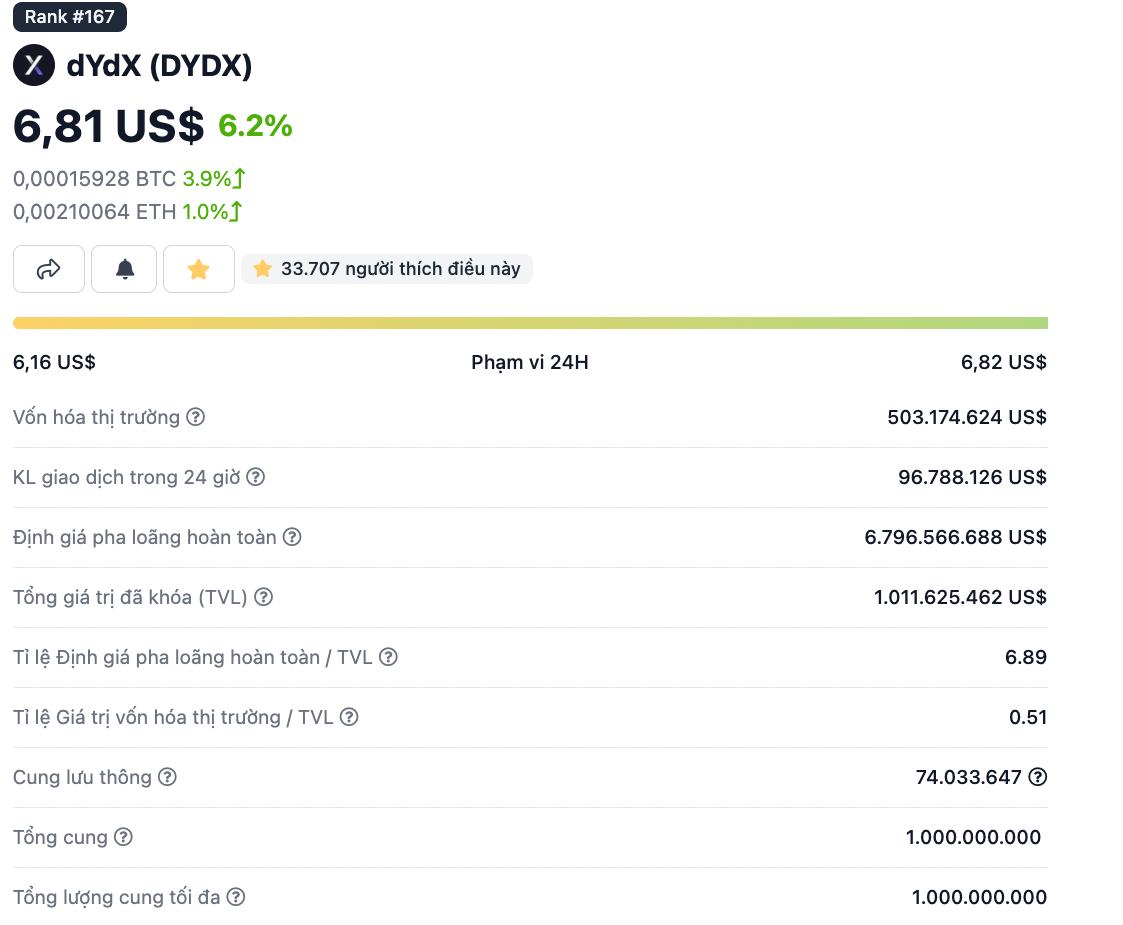The width and height of the screenshot is (1123, 925).
Task: Open help icon for Tỉ lệ Giá trị vốn hóa / TVL
Action: 349,717
